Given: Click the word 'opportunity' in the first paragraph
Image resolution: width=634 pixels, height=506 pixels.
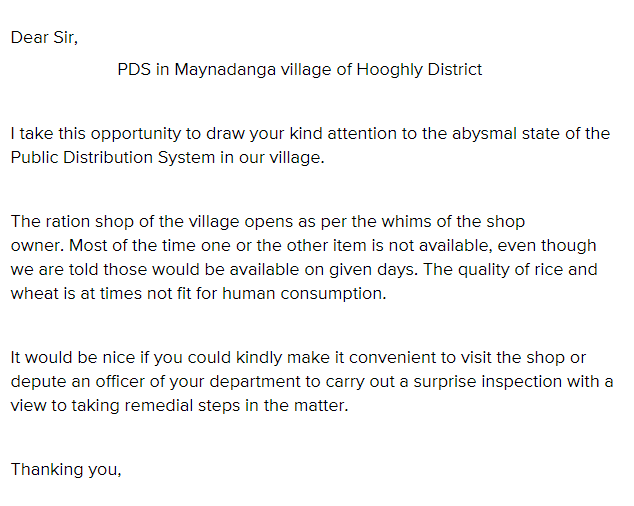Looking at the screenshot, I should coord(136,134).
